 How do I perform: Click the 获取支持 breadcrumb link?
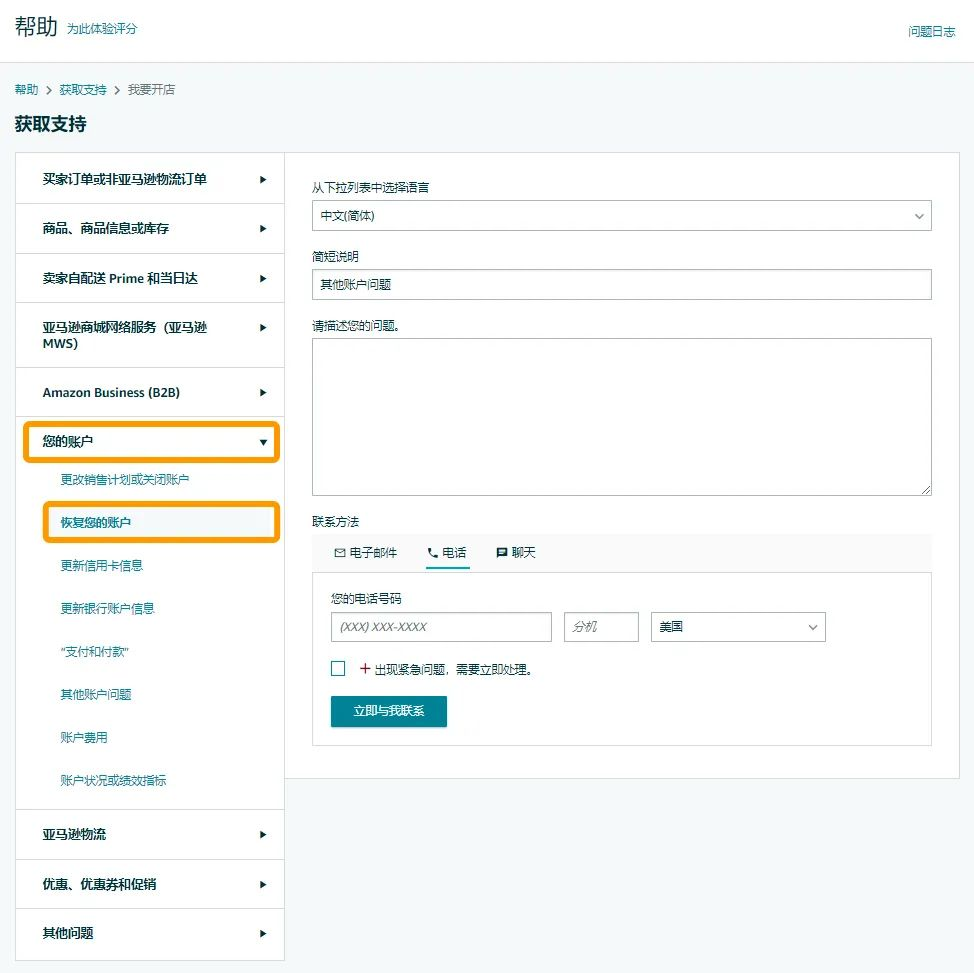point(83,89)
